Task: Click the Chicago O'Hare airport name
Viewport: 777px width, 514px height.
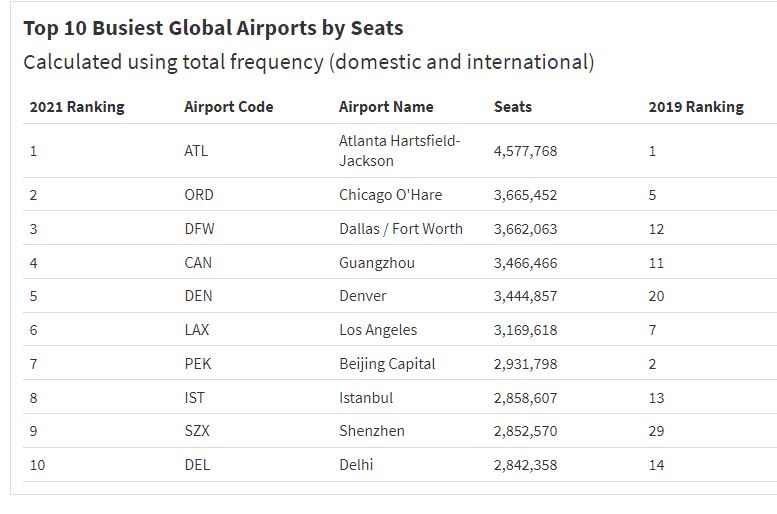Action: pos(390,195)
